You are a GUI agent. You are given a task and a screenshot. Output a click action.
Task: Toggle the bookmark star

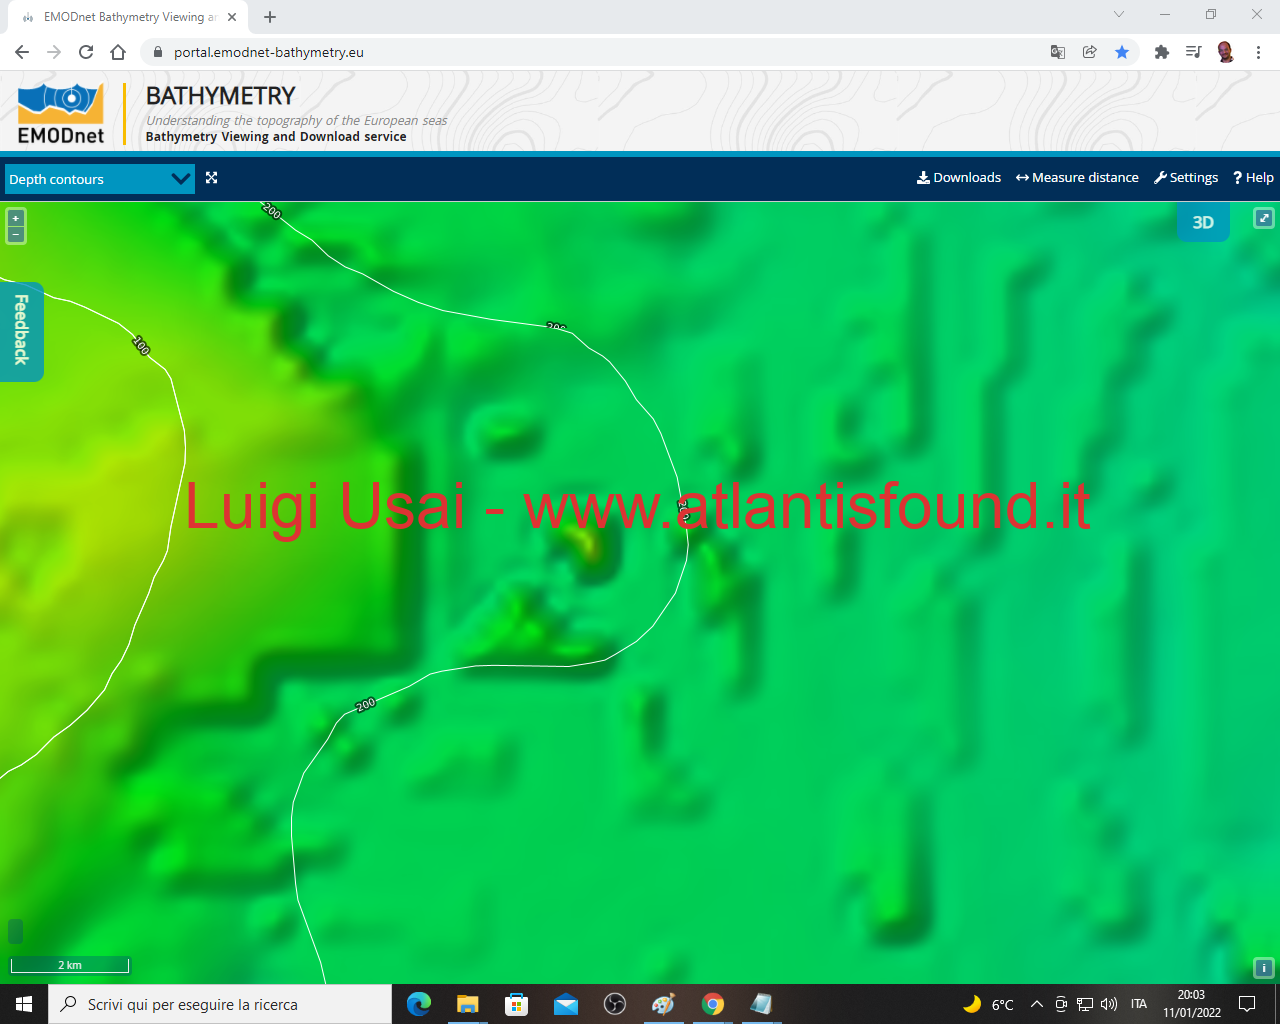click(1122, 52)
